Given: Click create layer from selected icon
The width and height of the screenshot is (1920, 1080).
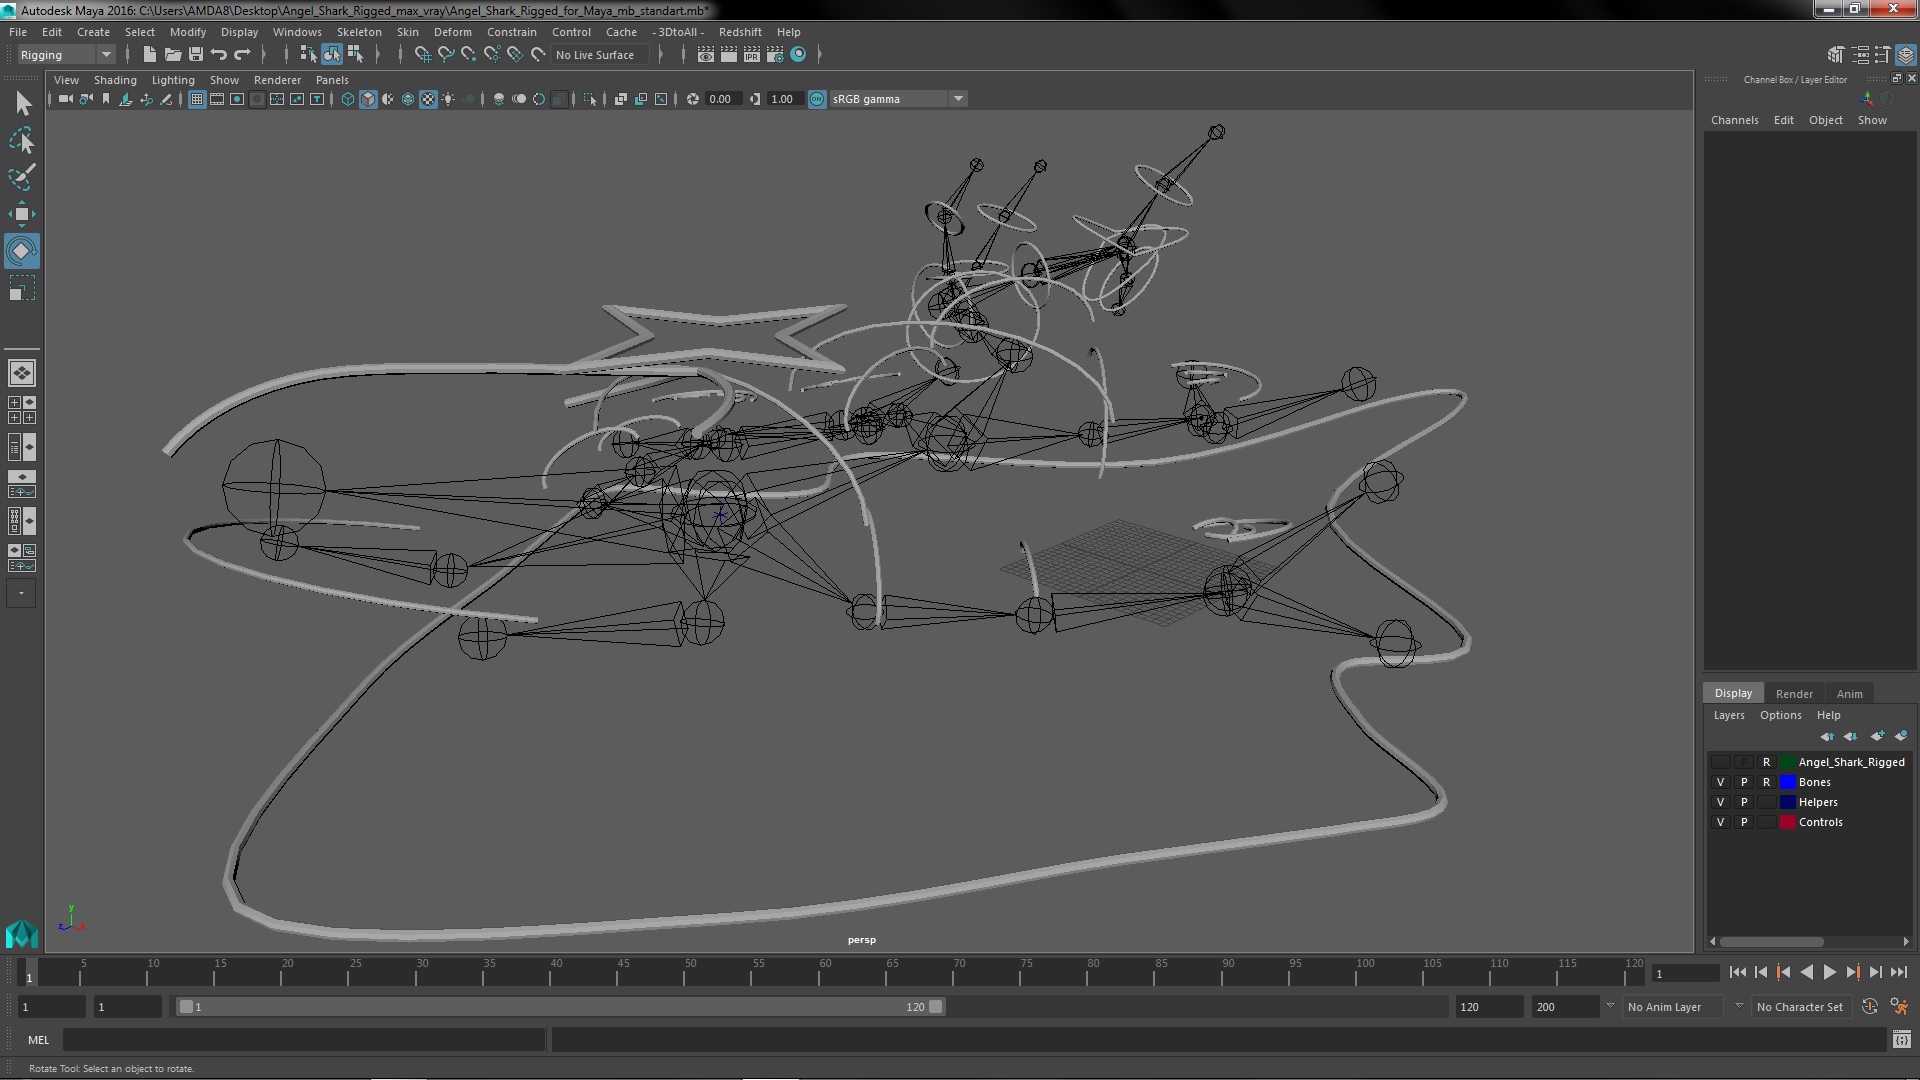Looking at the screenshot, I should point(1901,736).
